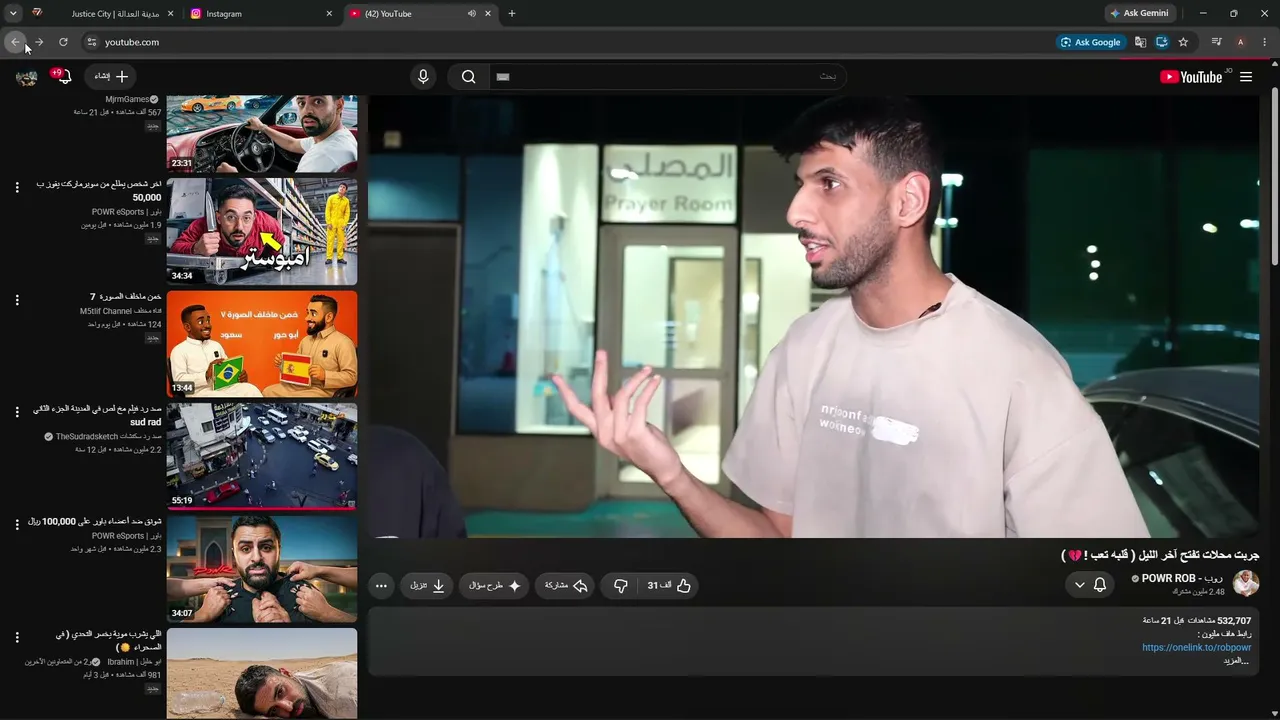The height and width of the screenshot is (720, 1280).
Task: Open the Chrome three-dot menu
Action: (x=1265, y=42)
